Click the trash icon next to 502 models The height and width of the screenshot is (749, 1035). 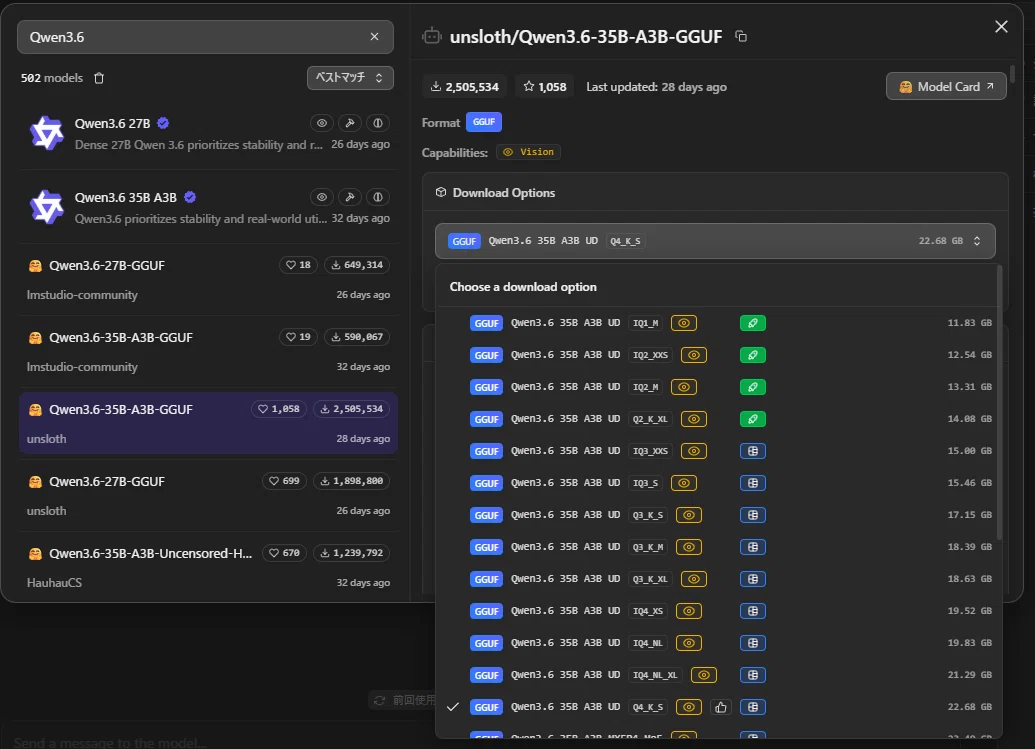[x=99, y=78]
